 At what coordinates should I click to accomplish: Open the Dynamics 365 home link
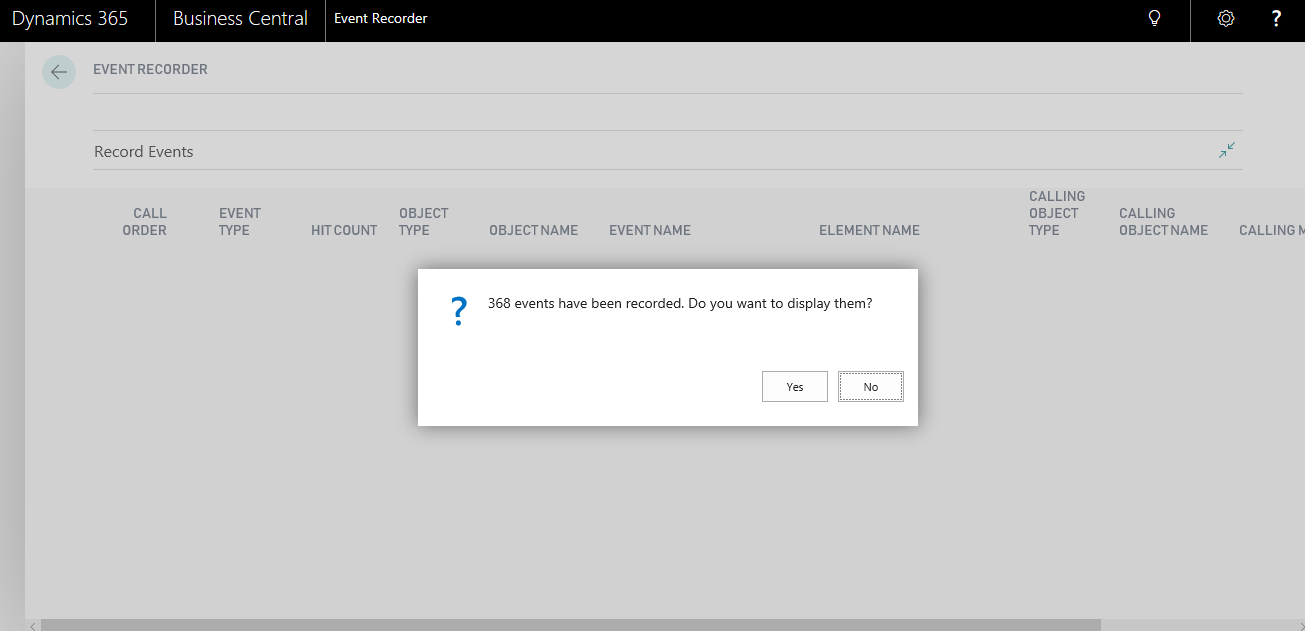coord(70,19)
